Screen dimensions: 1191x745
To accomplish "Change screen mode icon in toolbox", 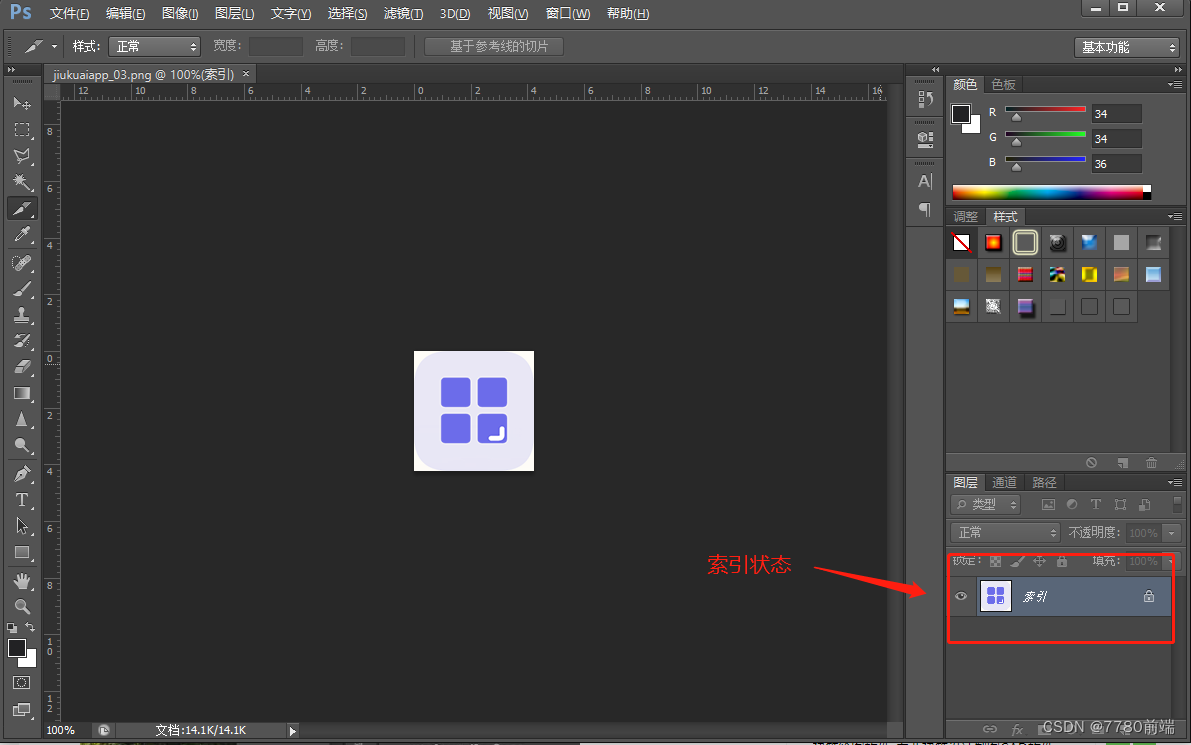I will (x=22, y=710).
